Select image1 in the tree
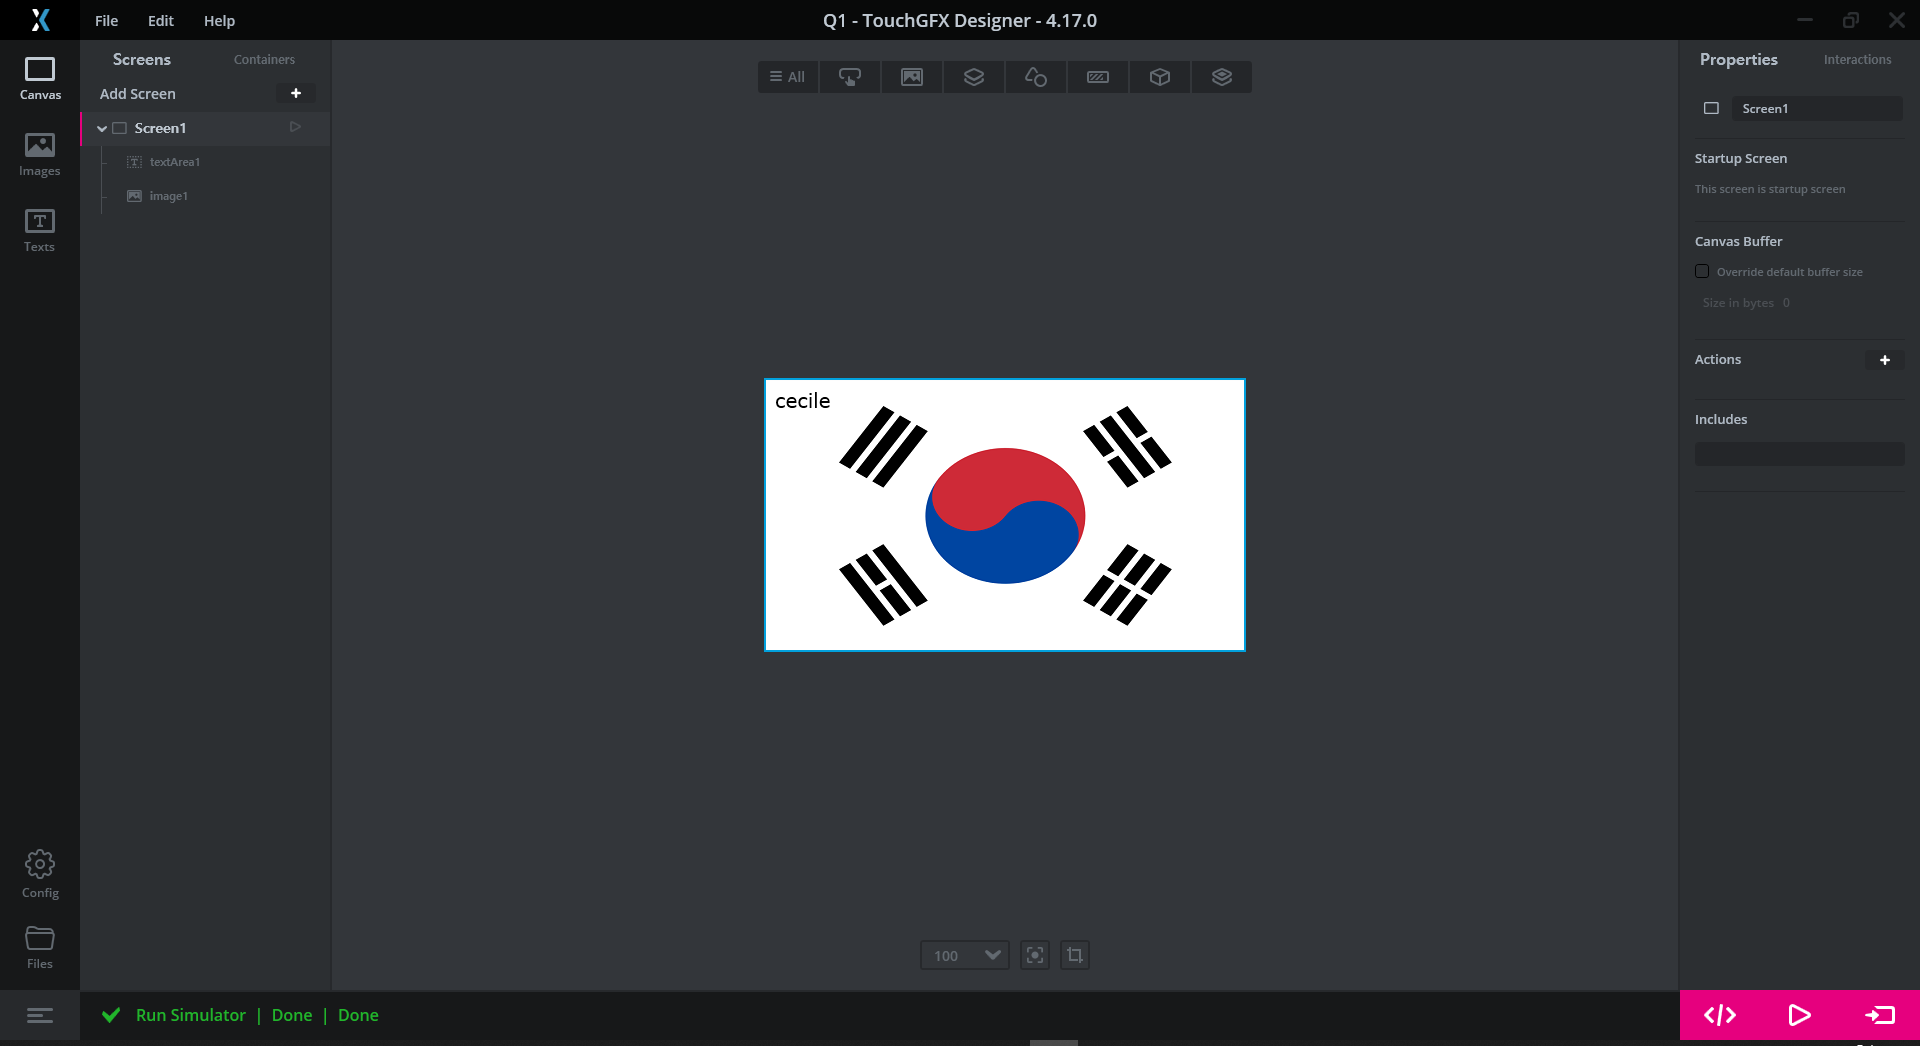 tap(169, 196)
